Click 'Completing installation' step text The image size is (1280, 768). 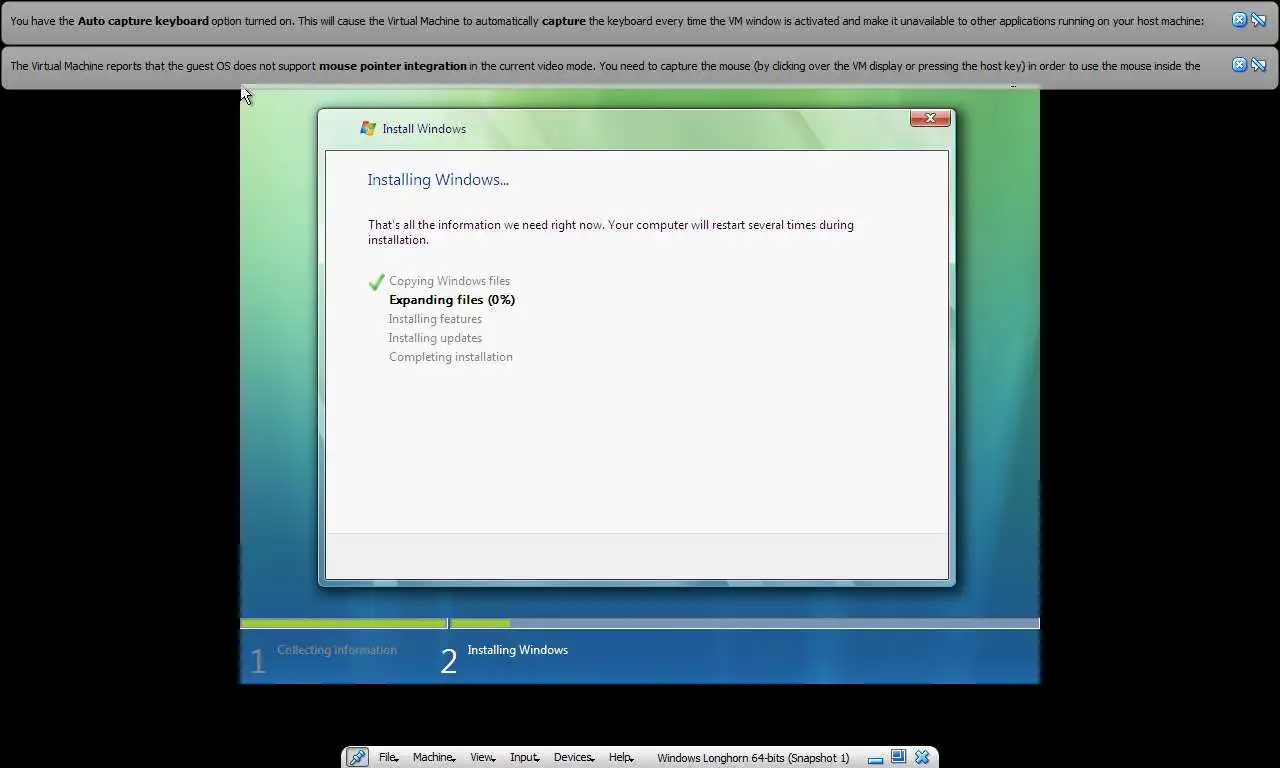pyautogui.click(x=451, y=357)
